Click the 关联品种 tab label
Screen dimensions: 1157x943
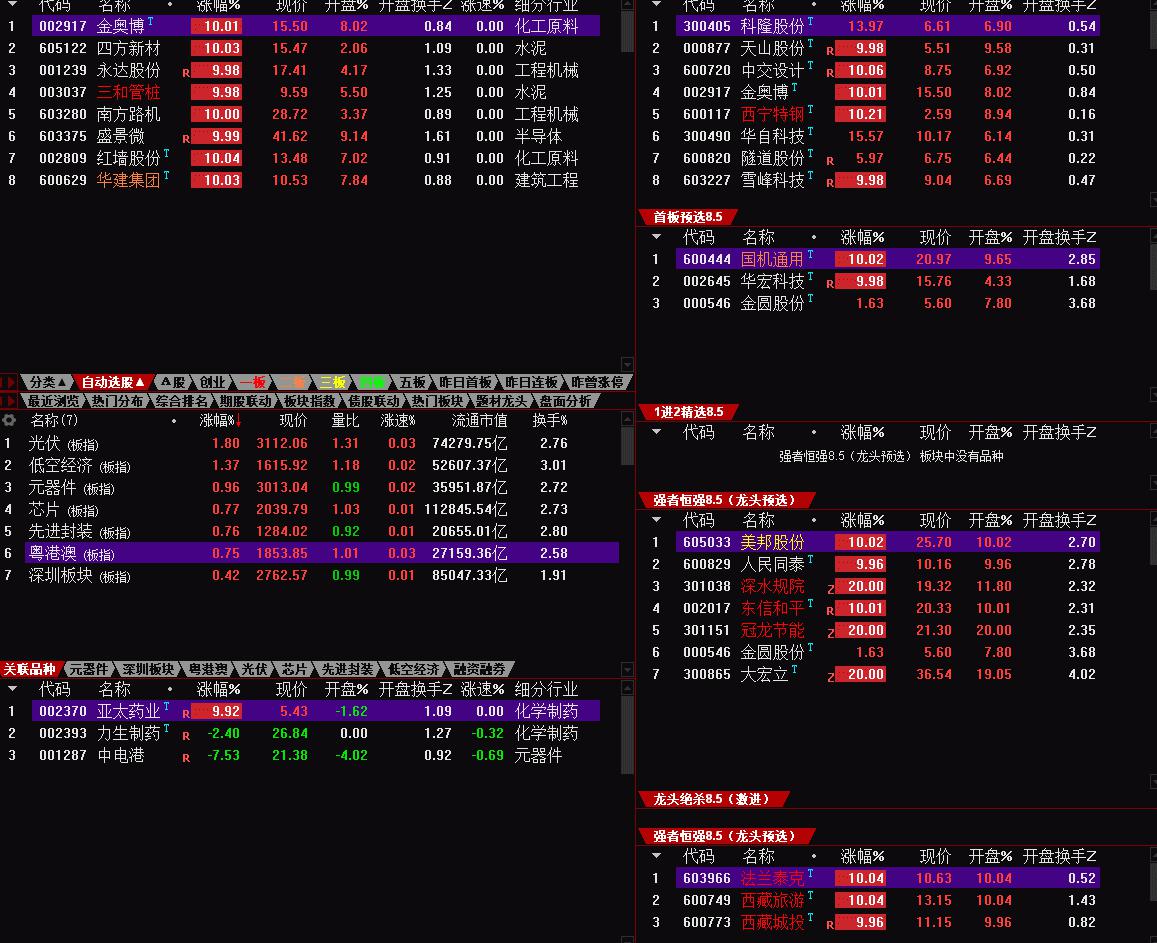(30, 669)
